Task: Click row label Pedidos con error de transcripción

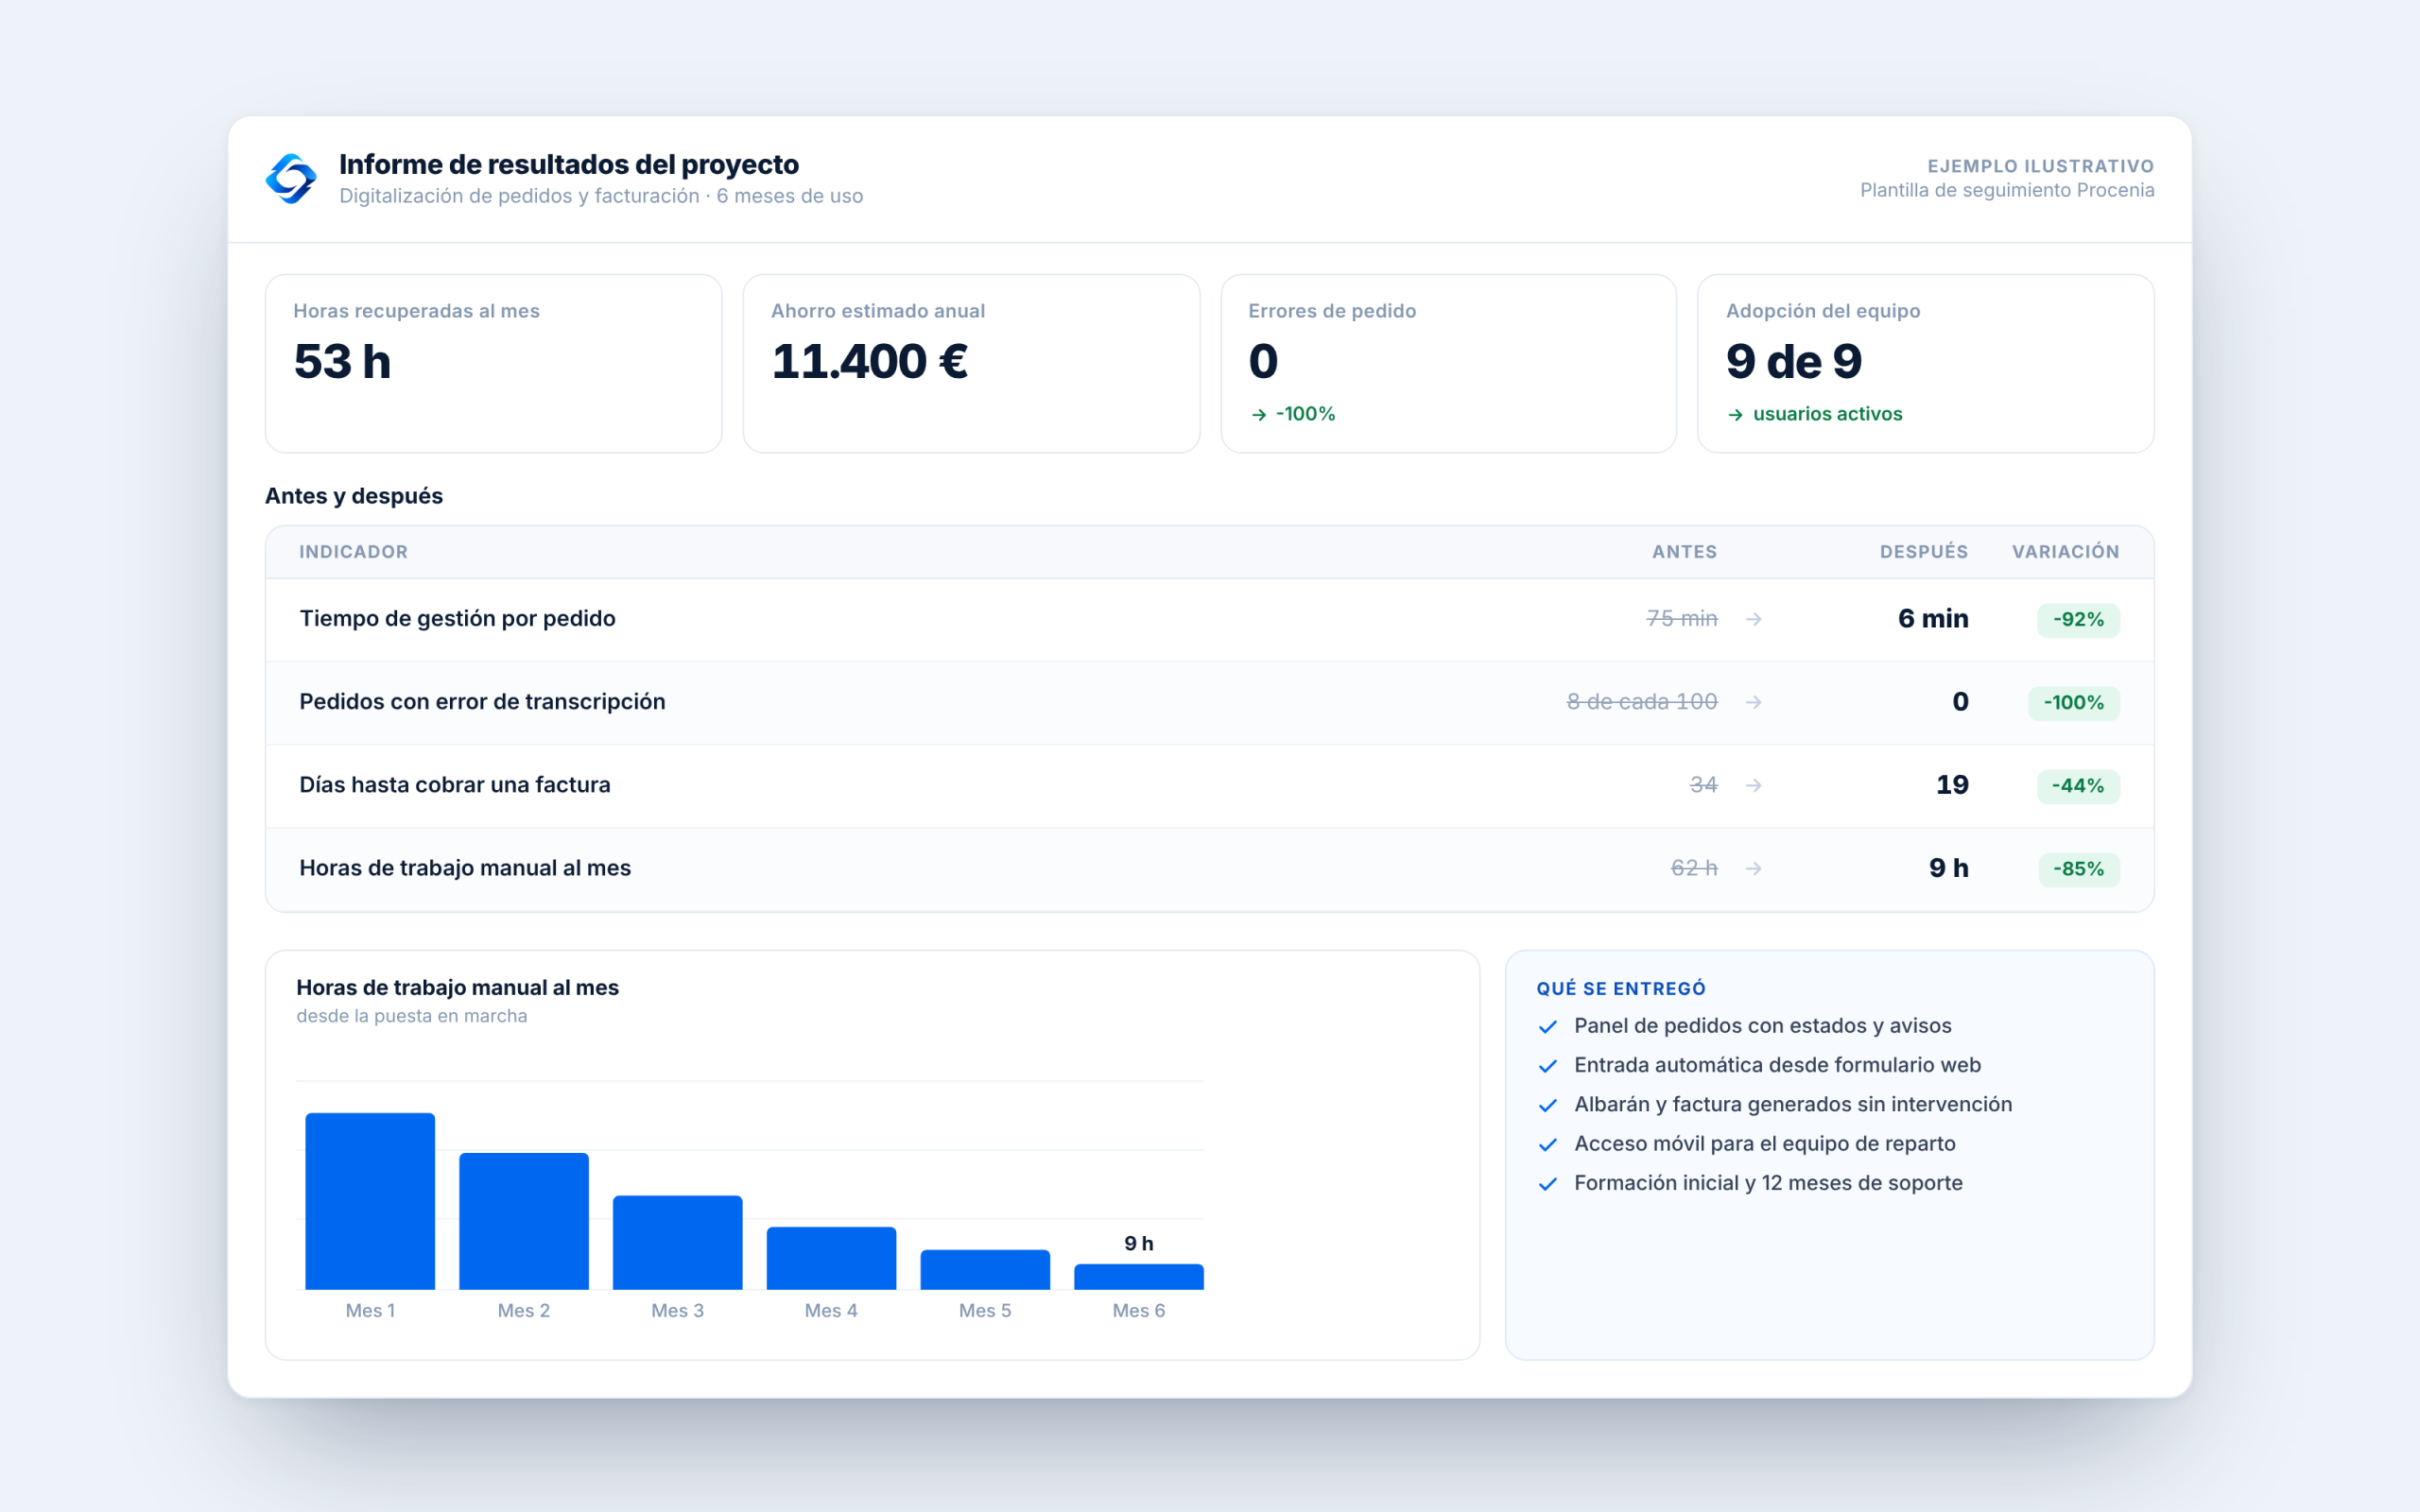Action: [x=482, y=702]
